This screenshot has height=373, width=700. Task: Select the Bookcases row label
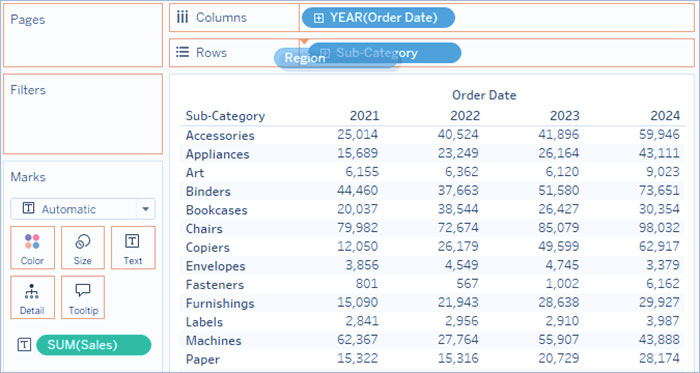click(217, 210)
